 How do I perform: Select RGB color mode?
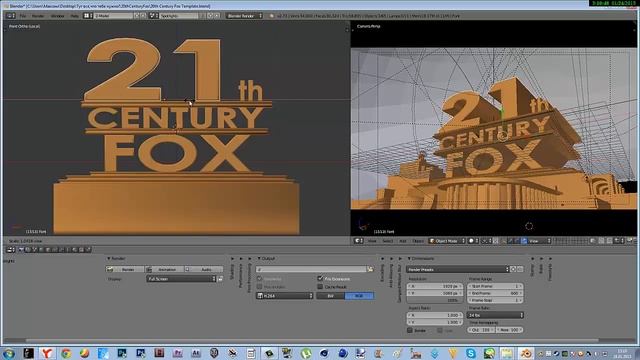(x=359, y=296)
